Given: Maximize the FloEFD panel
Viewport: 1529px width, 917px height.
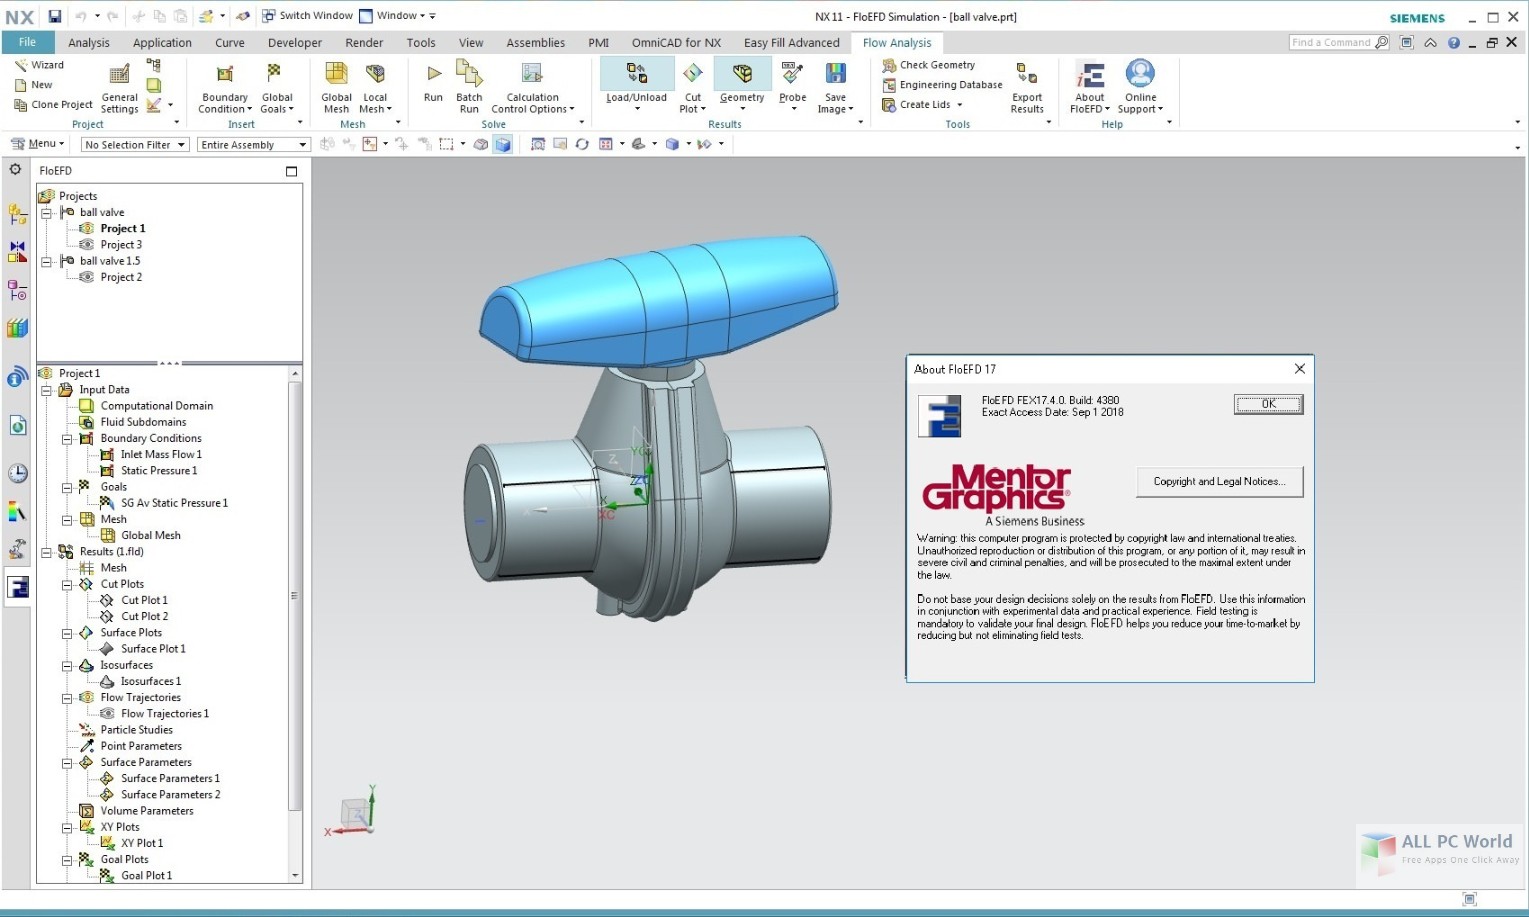Looking at the screenshot, I should tap(291, 171).
